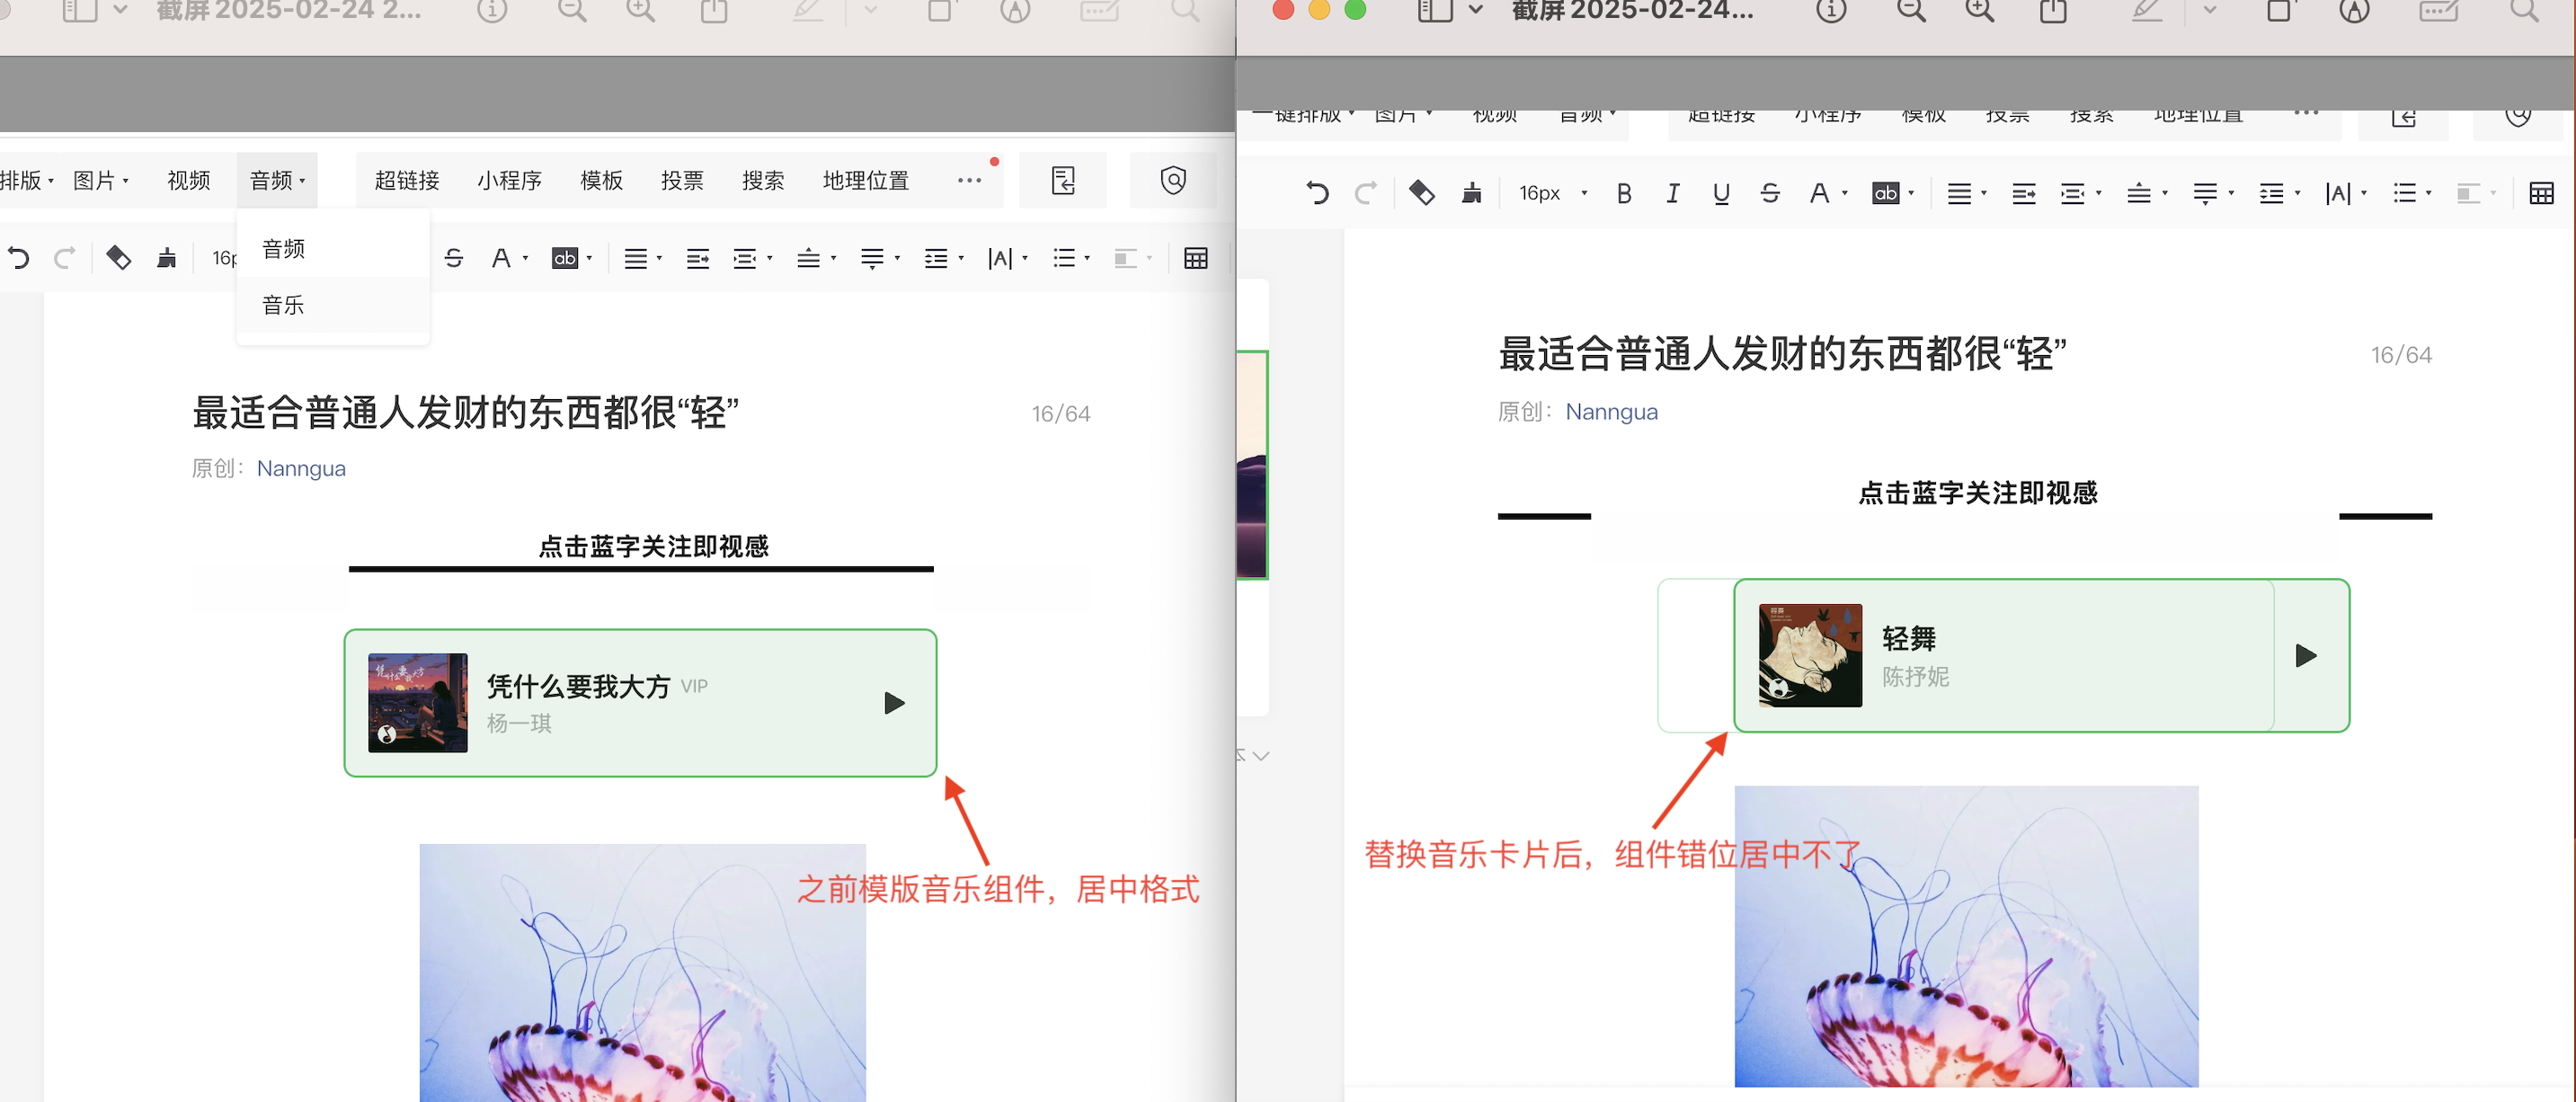The image size is (2576, 1102).
Task: Click markup pen icon in right Preview window
Action: [2146, 11]
